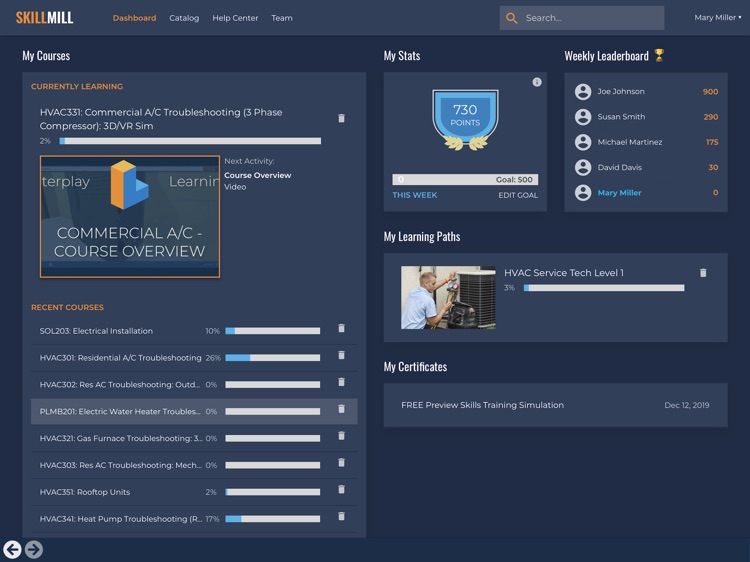Open the Help Center tab
750x562 pixels.
(x=235, y=18)
